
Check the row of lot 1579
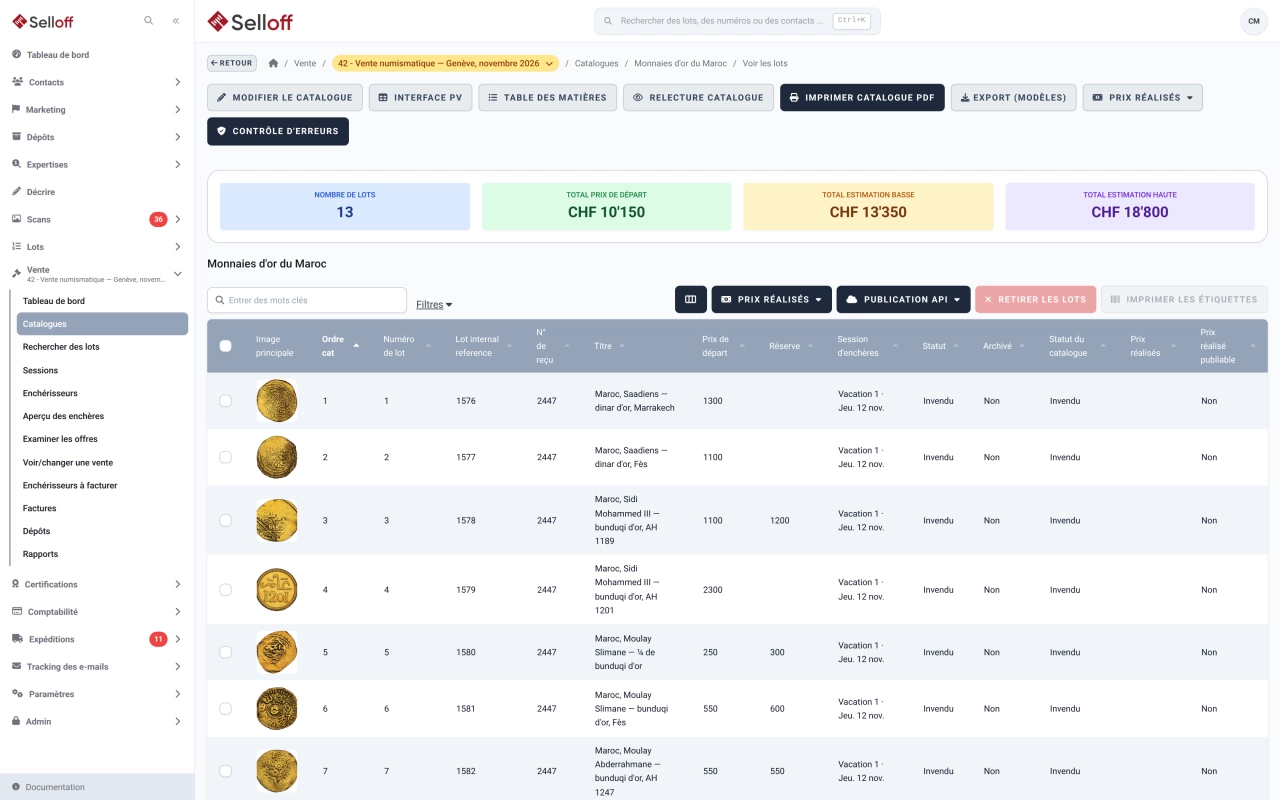point(225,590)
